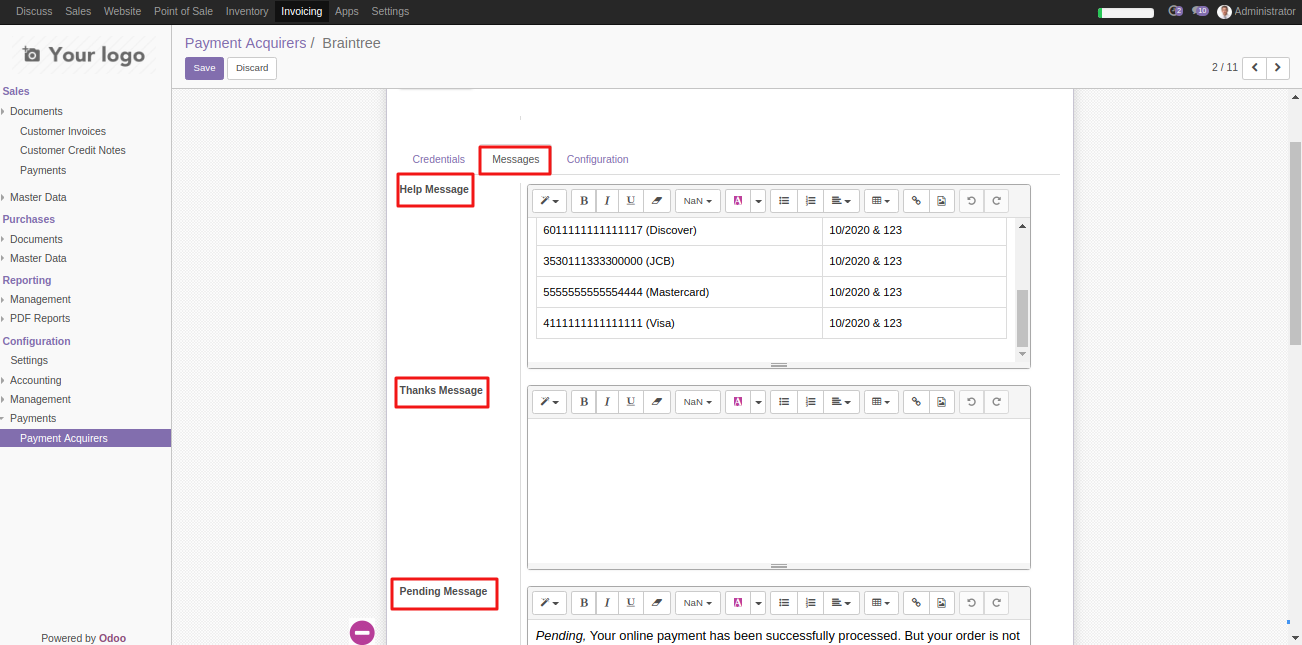The width and height of the screenshot is (1302, 645).
Task: Open the text alignment dropdown in Thanks Message
Action: [x=841, y=401]
